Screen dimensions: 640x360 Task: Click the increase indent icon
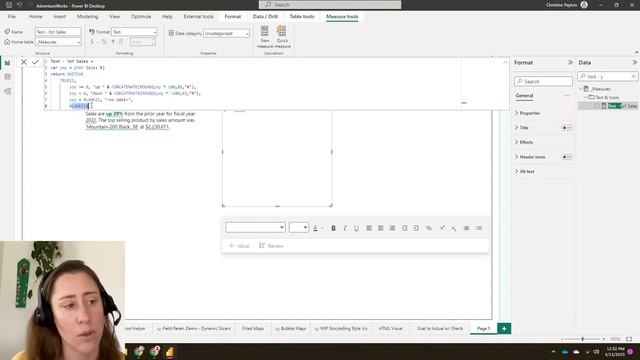tap(416, 228)
